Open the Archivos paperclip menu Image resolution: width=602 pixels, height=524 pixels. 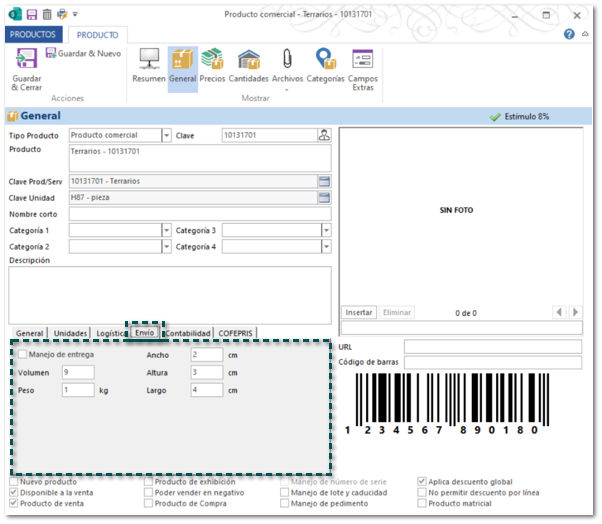(287, 59)
